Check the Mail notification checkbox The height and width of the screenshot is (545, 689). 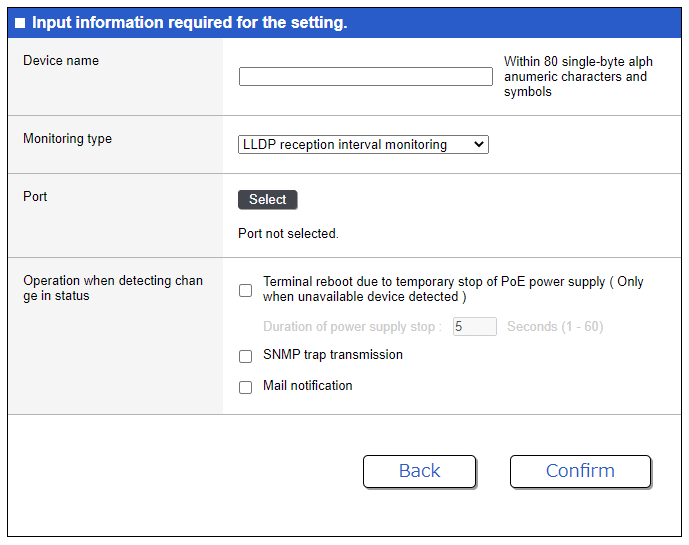click(x=245, y=387)
